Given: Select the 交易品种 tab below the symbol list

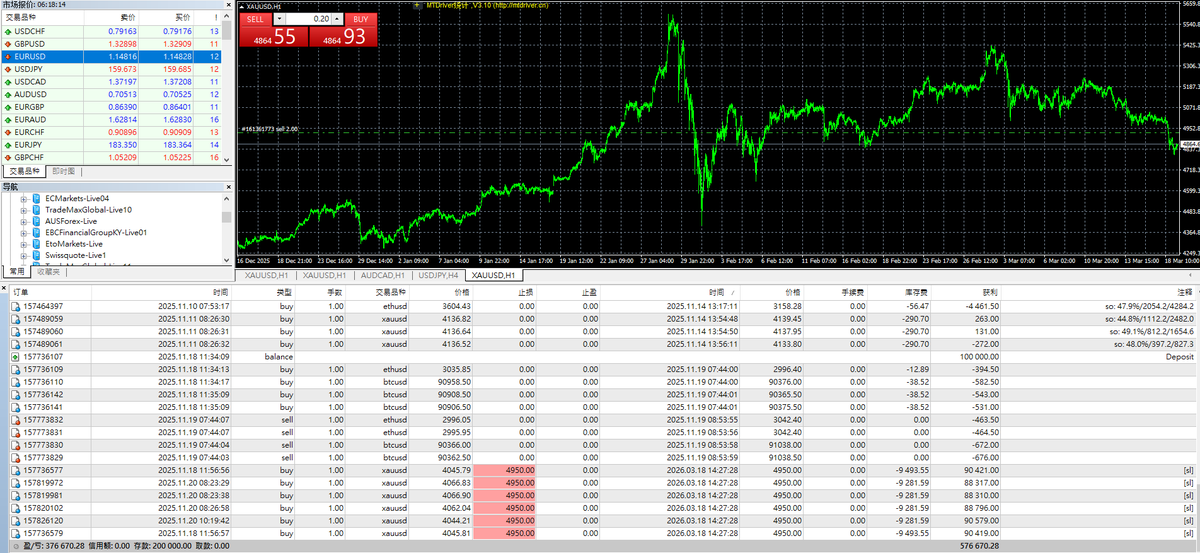Looking at the screenshot, I should (25, 172).
